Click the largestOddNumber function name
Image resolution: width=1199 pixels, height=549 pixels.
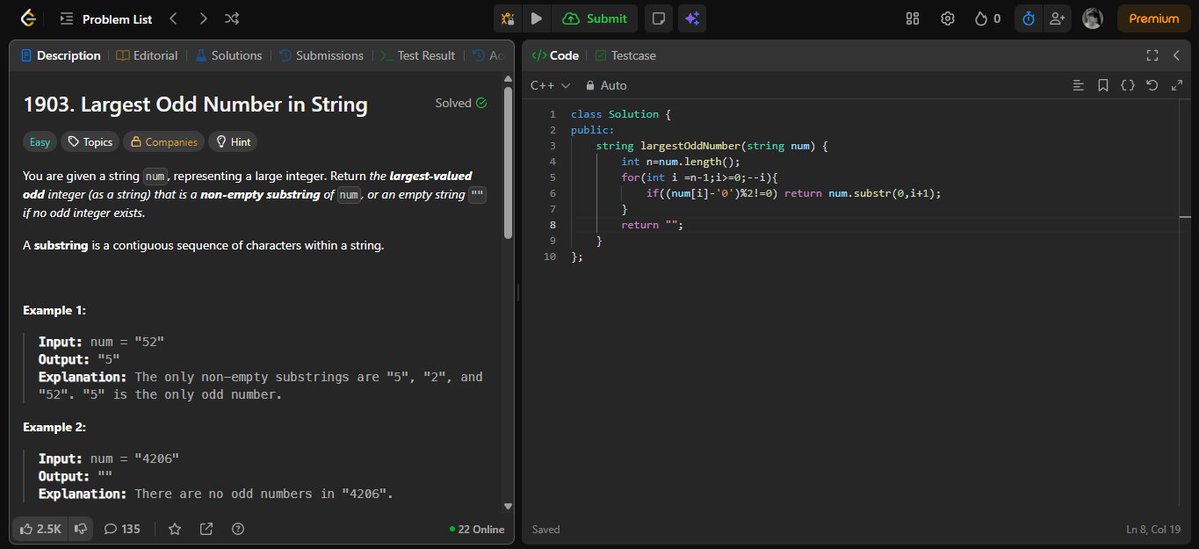click(690, 145)
